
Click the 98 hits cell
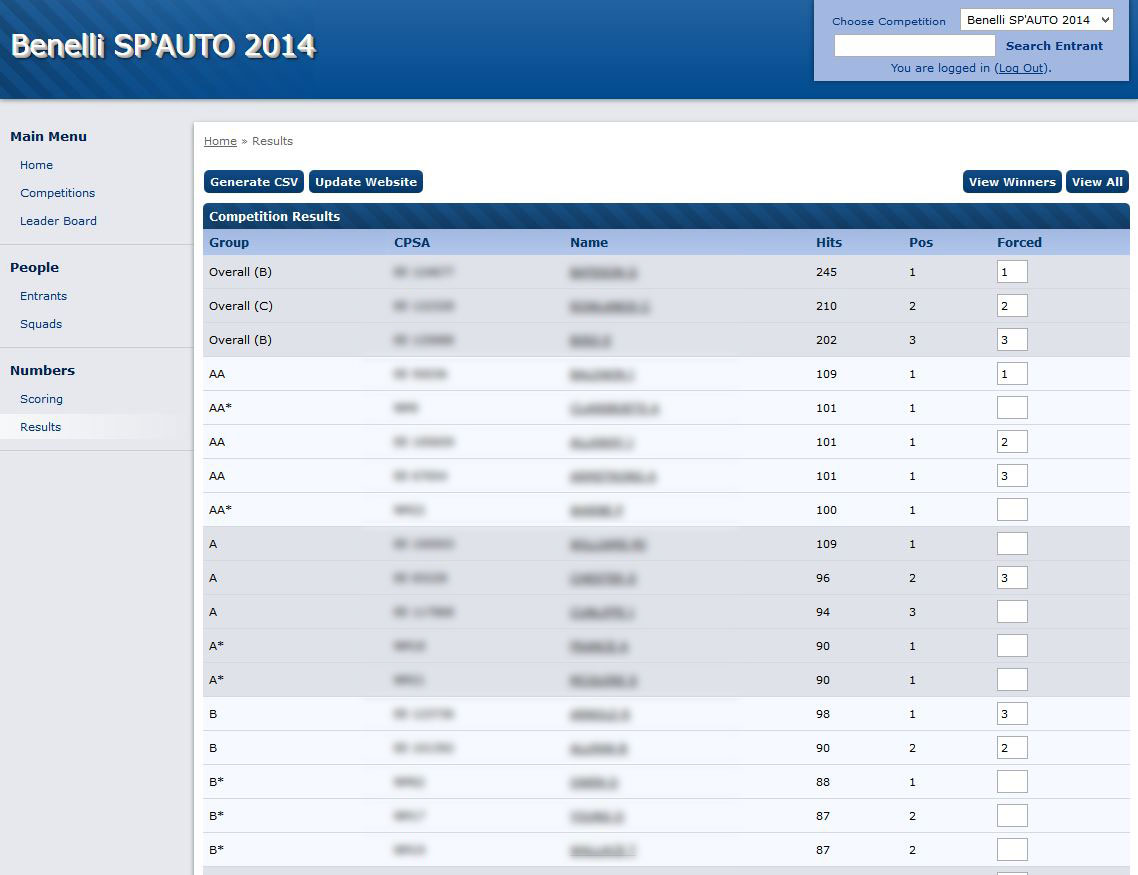822,714
